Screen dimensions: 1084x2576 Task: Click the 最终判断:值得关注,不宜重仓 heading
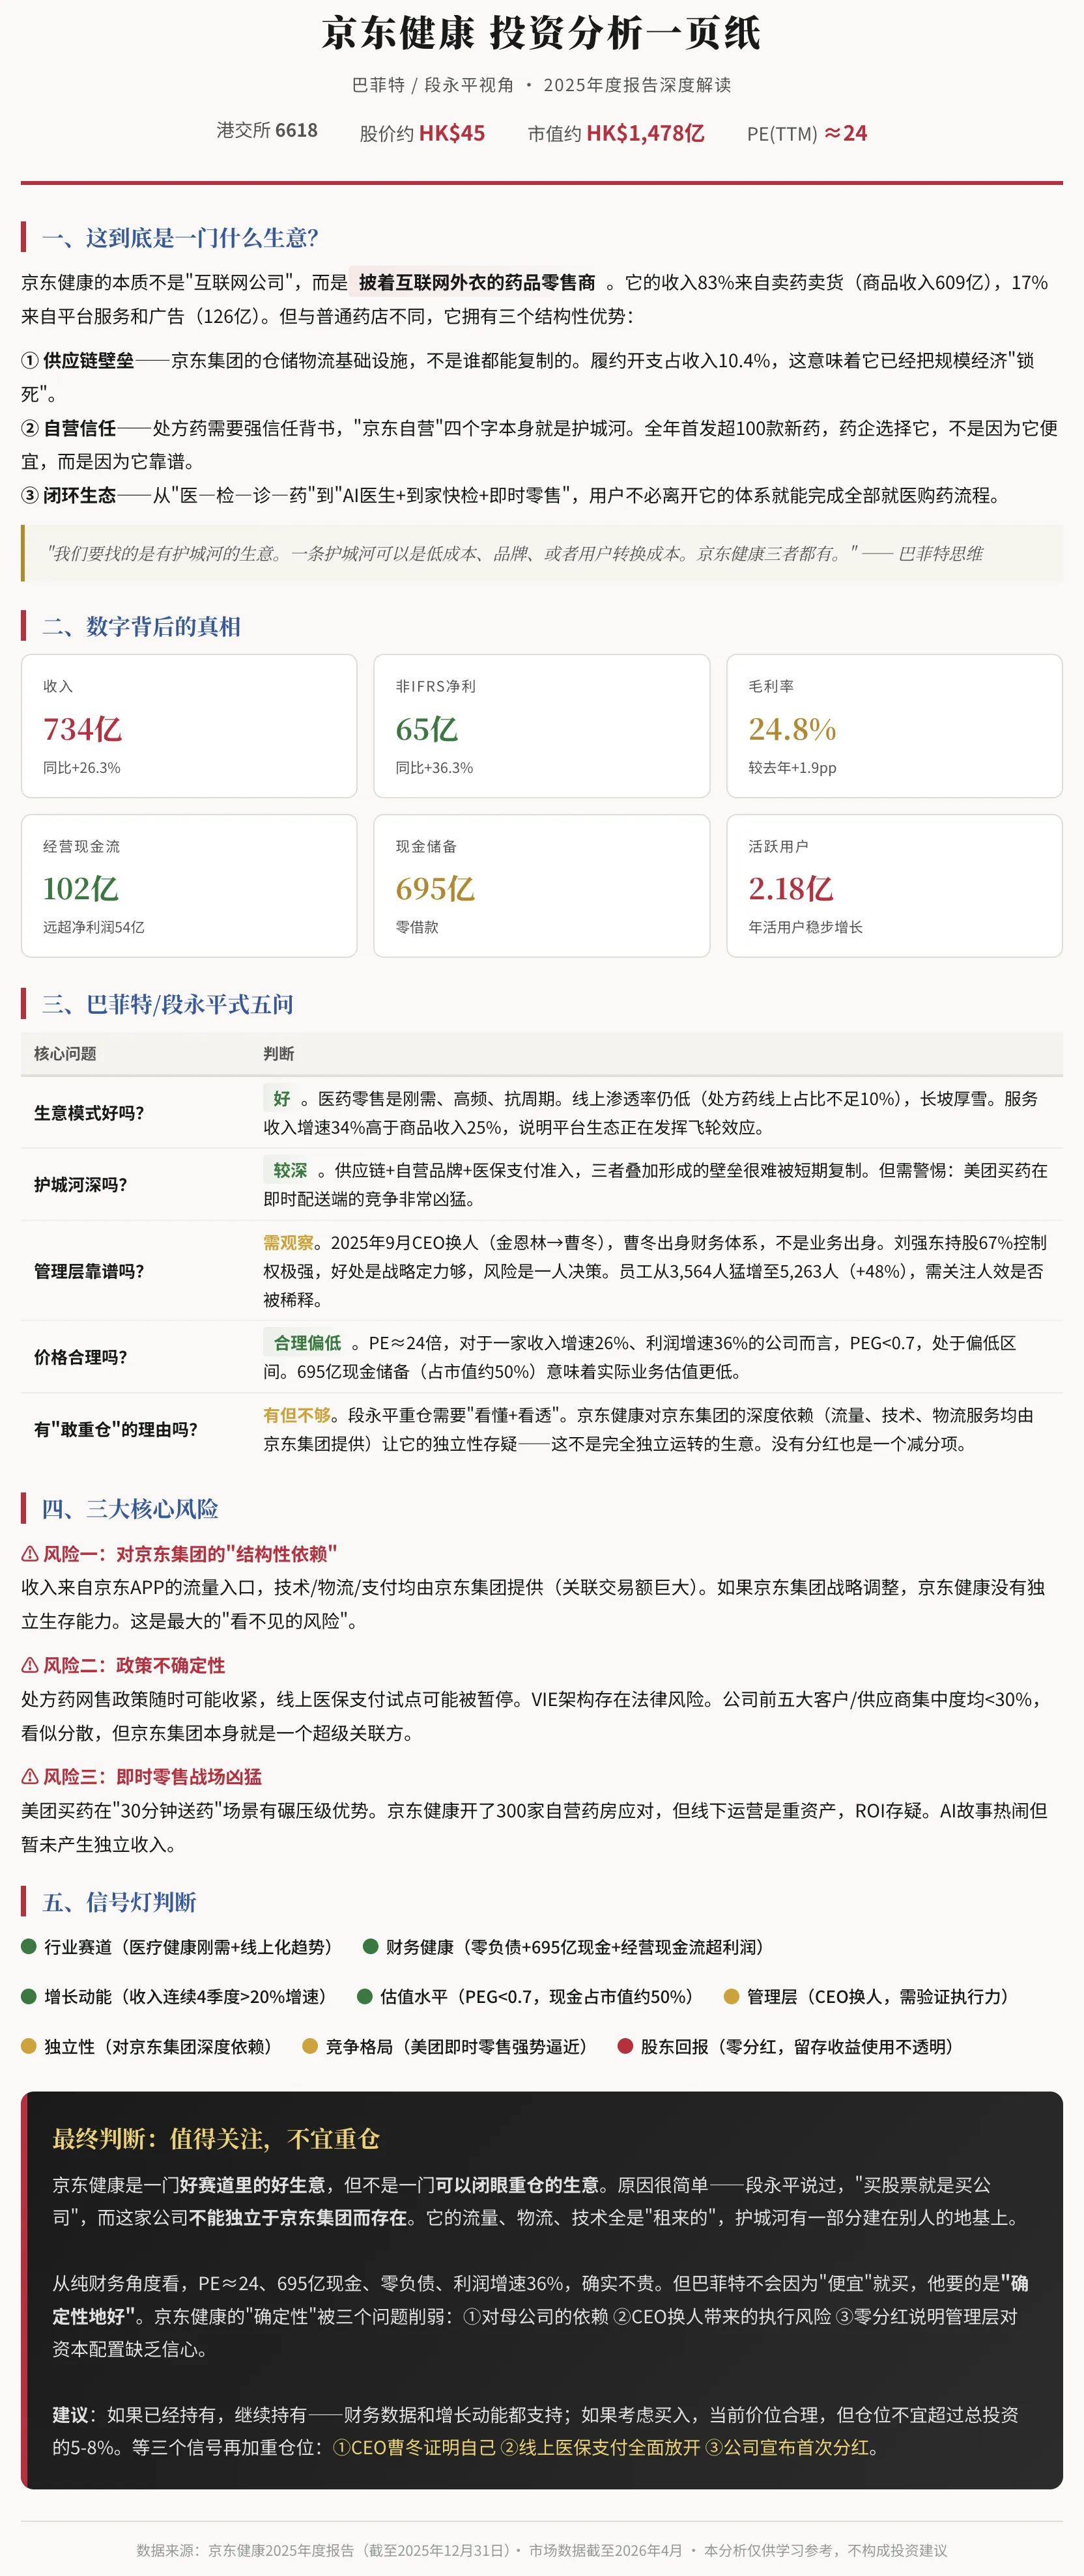(x=216, y=2139)
